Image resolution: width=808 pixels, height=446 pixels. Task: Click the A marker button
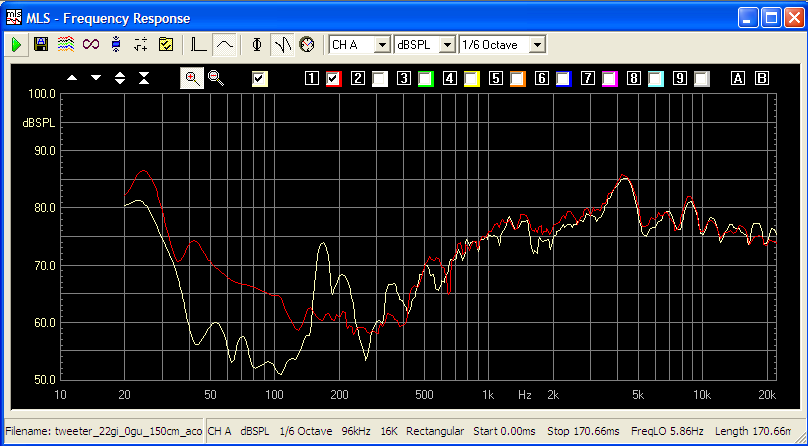tap(738, 78)
